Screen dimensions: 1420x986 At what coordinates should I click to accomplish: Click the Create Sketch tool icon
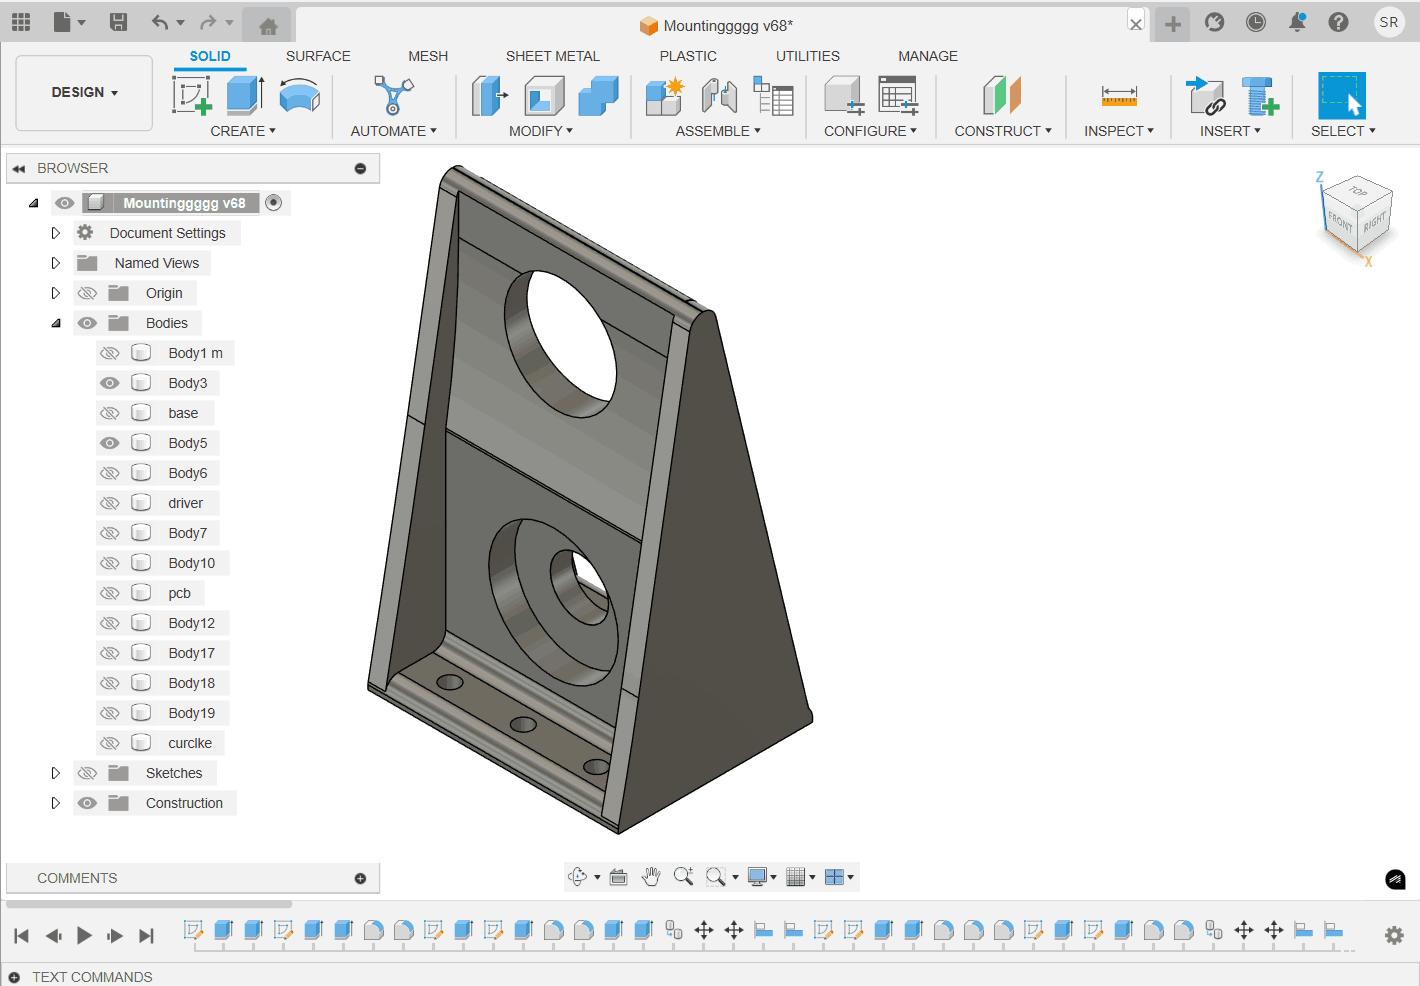(x=192, y=96)
